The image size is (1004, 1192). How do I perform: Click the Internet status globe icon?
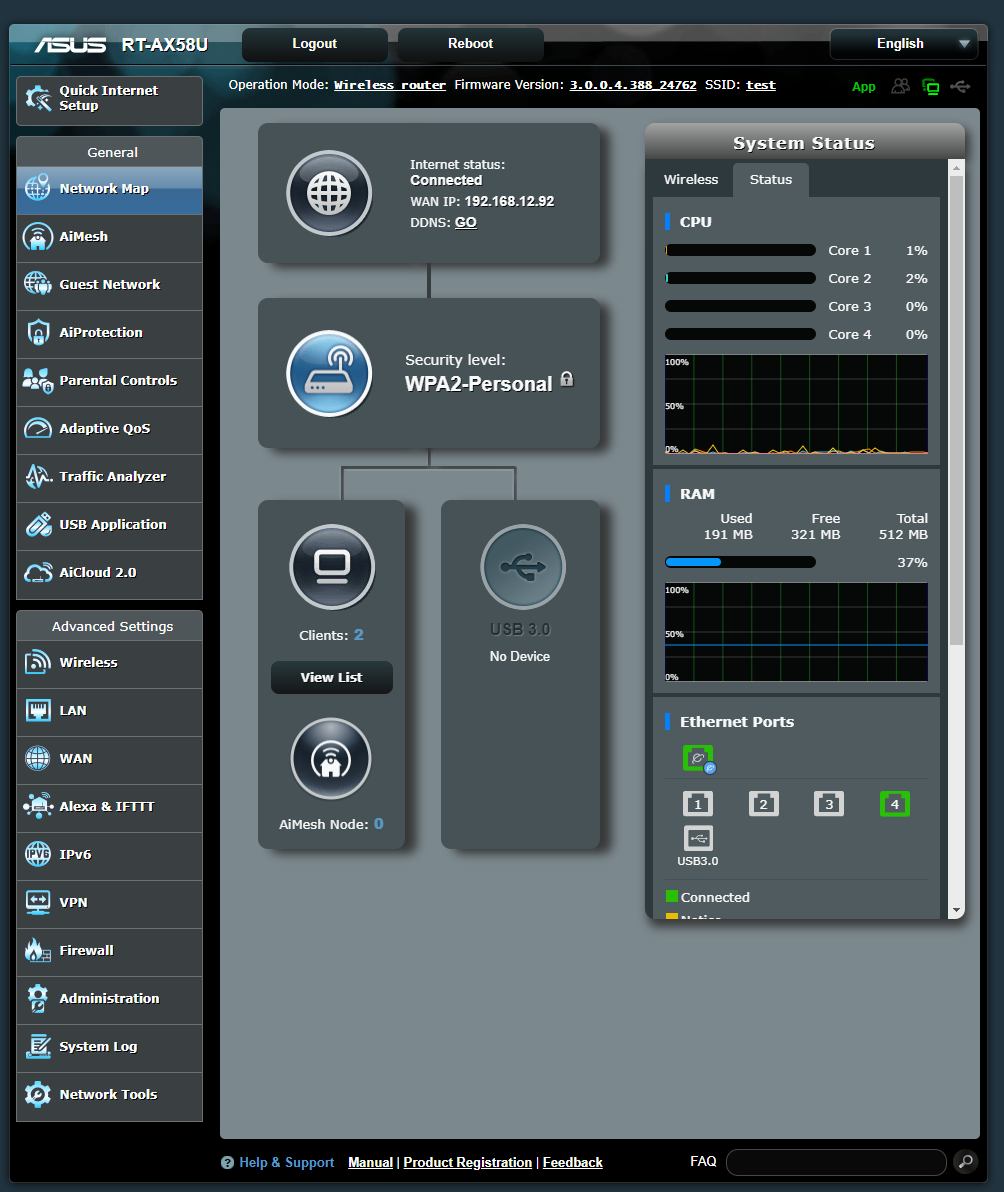click(x=329, y=193)
